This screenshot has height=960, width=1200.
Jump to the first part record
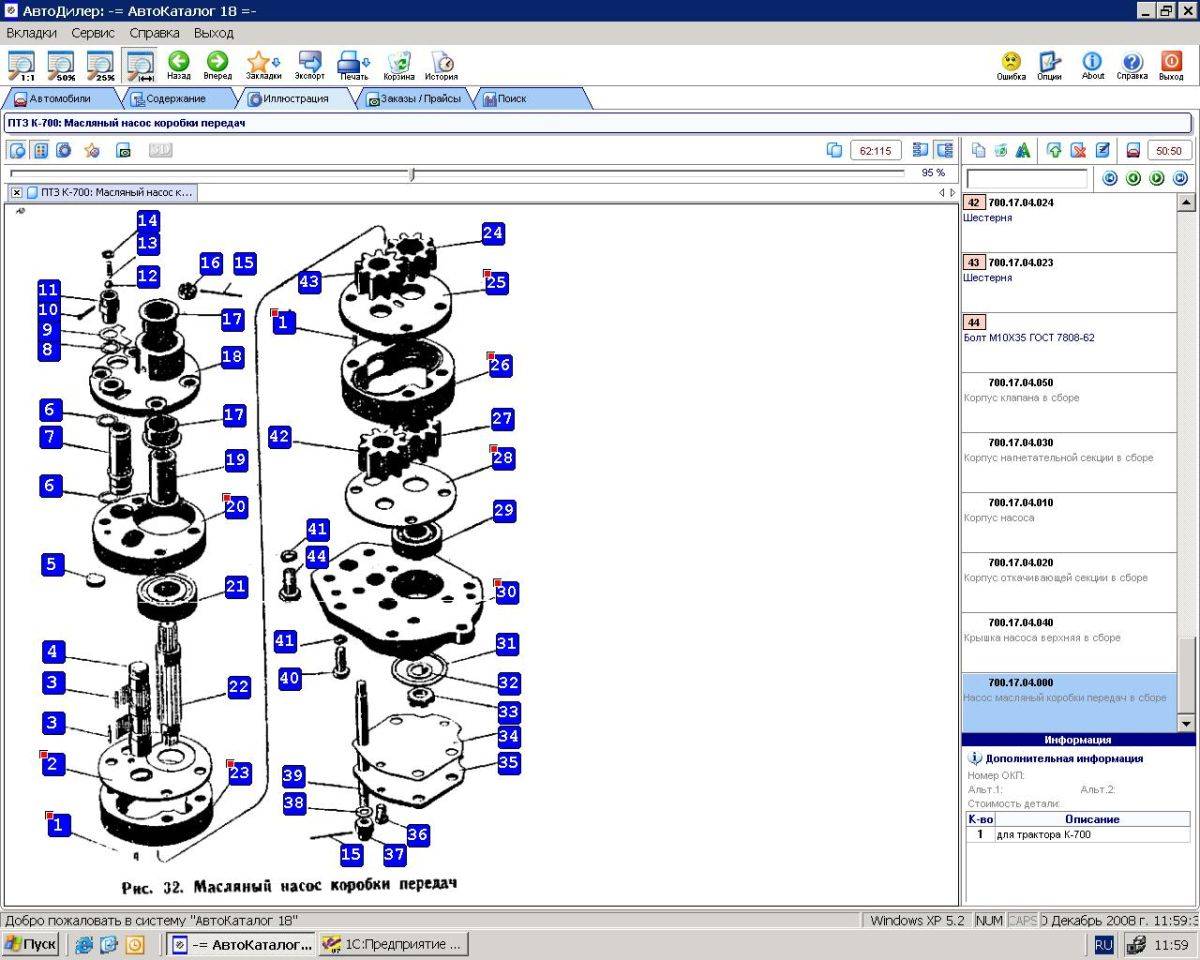1109,179
